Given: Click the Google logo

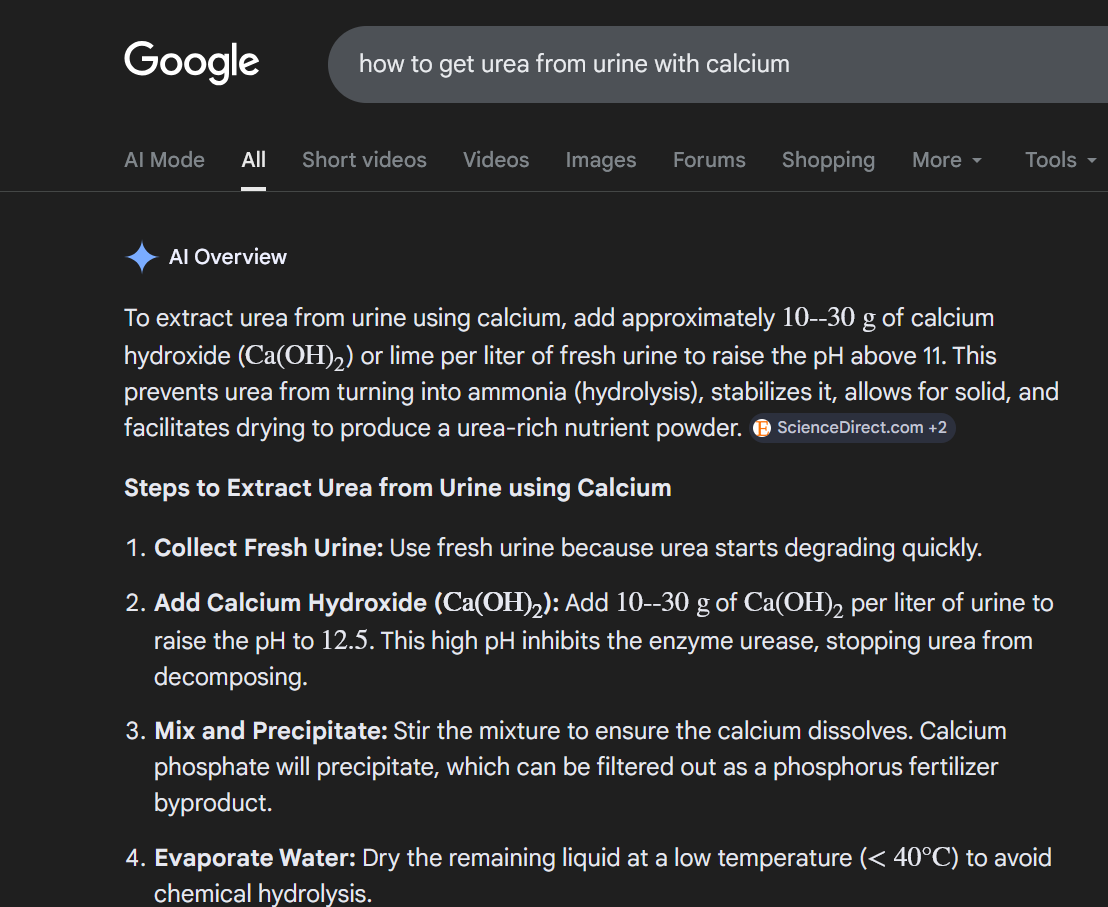Looking at the screenshot, I should point(192,62).
